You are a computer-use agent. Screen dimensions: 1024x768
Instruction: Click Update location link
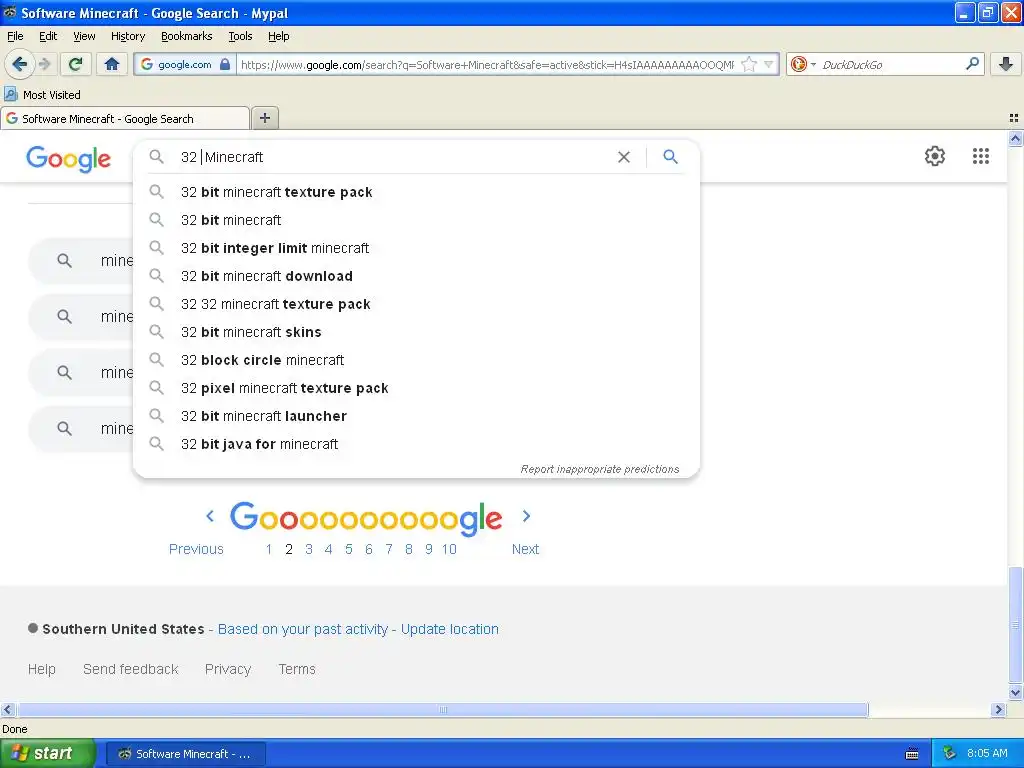point(449,629)
